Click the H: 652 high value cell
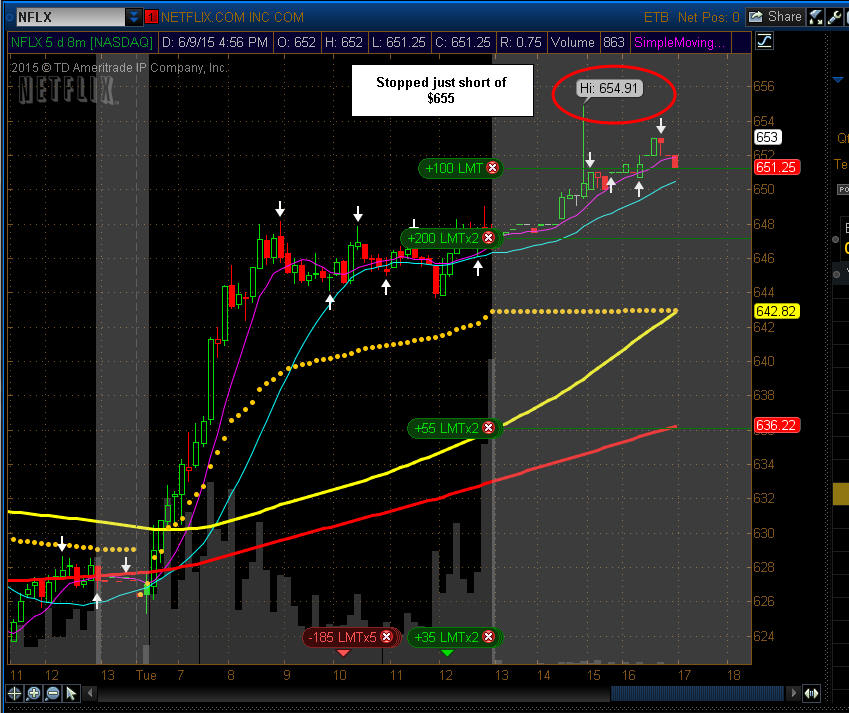The width and height of the screenshot is (849, 713). (344, 42)
